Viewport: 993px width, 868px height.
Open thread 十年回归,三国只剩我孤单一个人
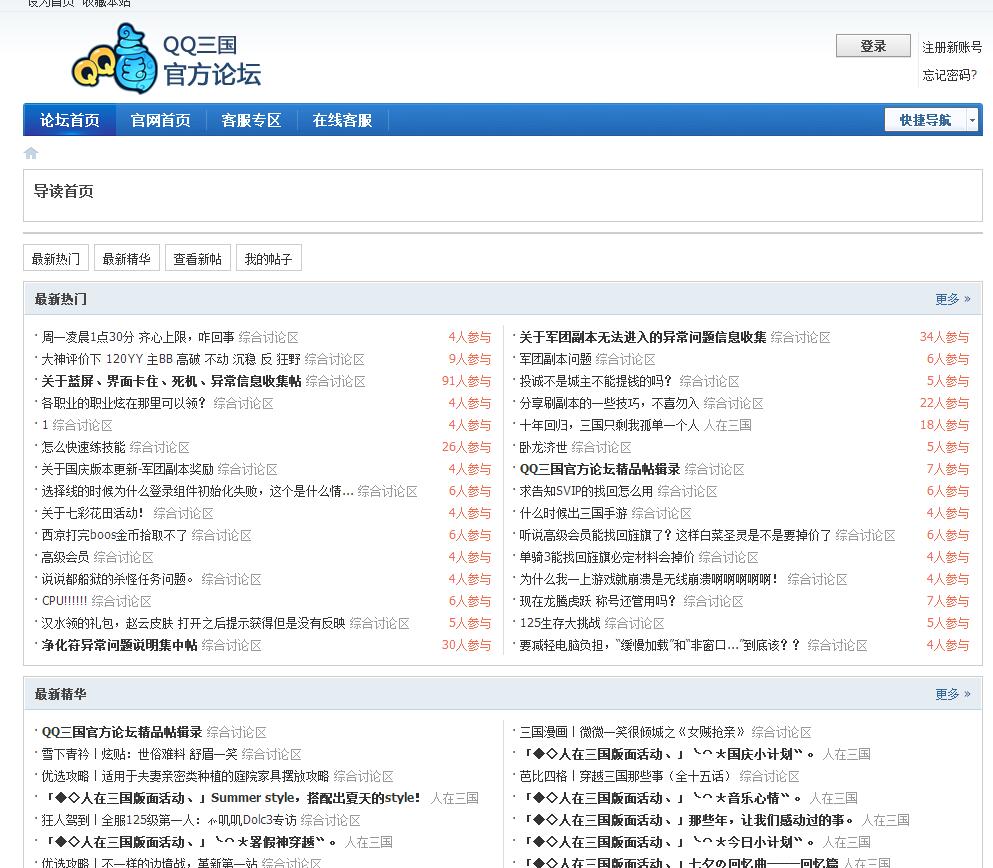(x=609, y=425)
